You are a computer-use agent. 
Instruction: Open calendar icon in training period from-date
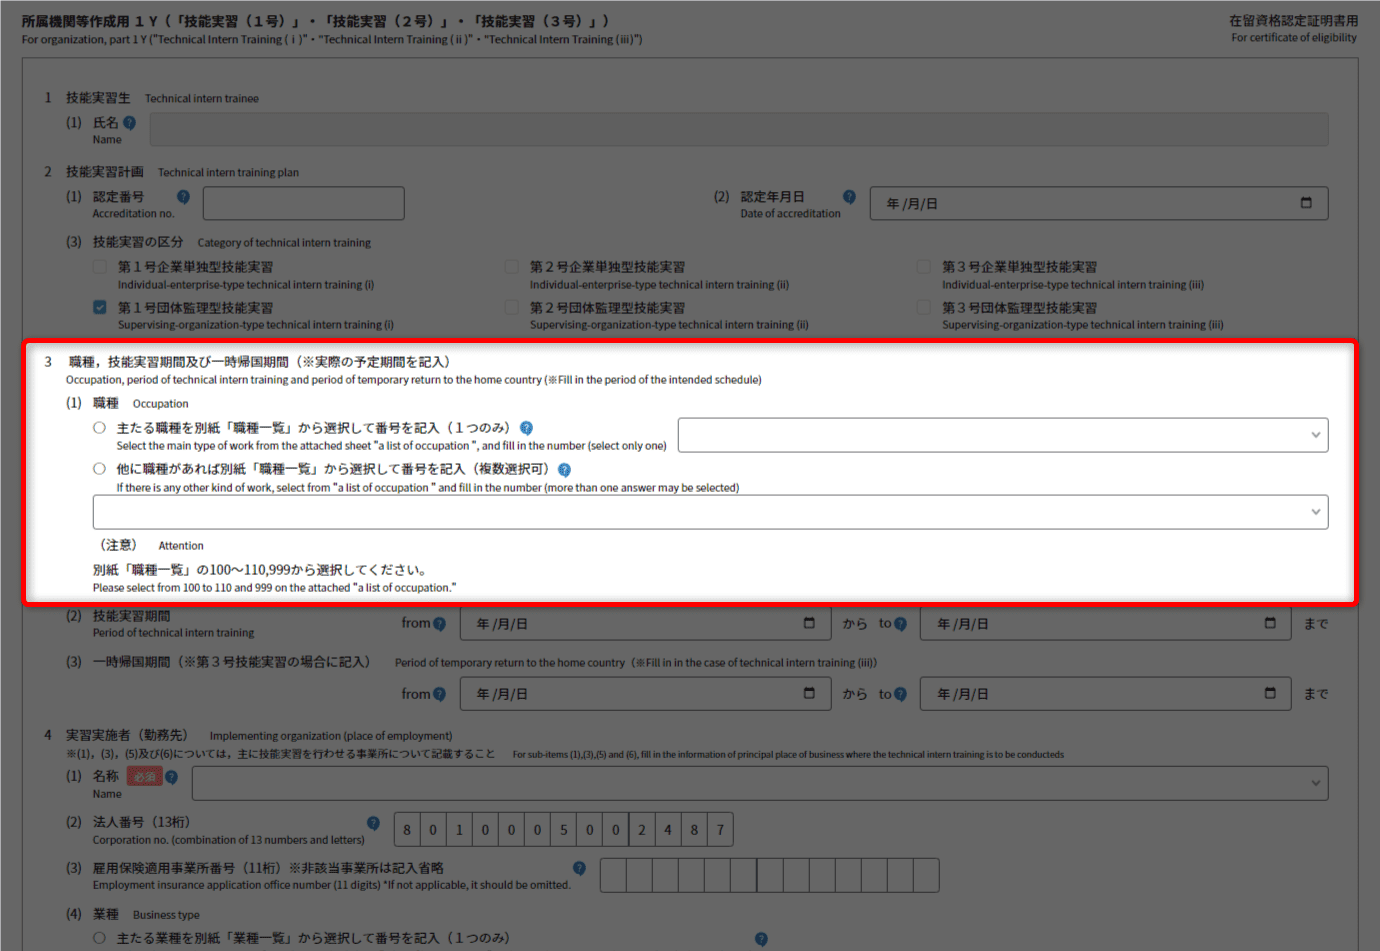coord(809,623)
